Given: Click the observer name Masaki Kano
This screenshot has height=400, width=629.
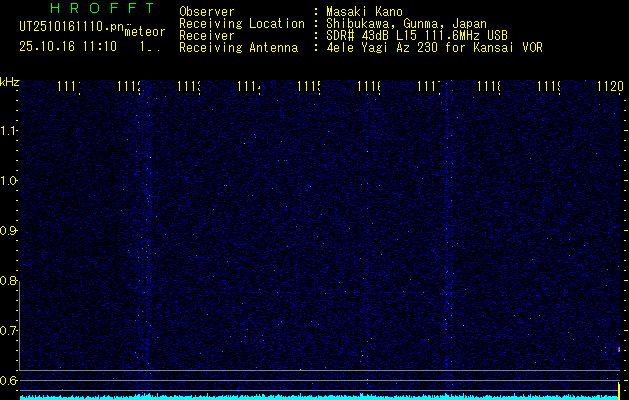Looking at the screenshot, I should click(364, 12).
